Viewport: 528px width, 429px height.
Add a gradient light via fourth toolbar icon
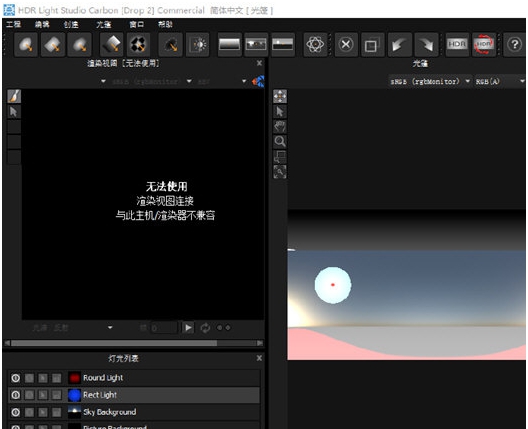pyautogui.click(x=112, y=44)
